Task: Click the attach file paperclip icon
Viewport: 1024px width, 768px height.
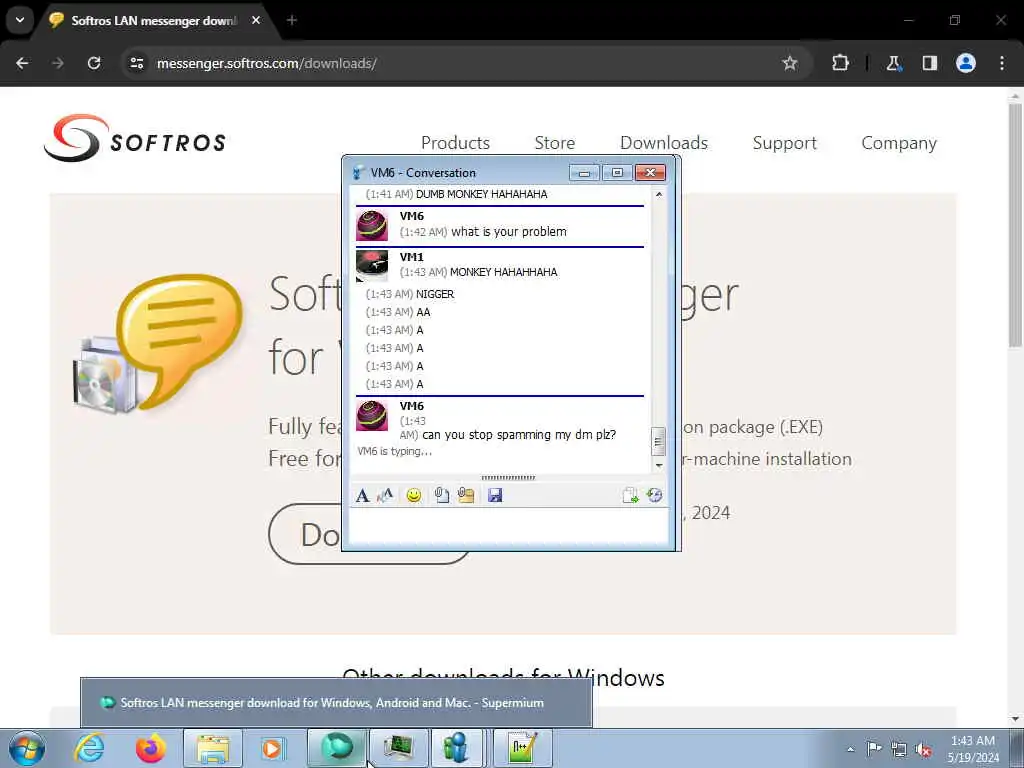Action: (x=441, y=495)
